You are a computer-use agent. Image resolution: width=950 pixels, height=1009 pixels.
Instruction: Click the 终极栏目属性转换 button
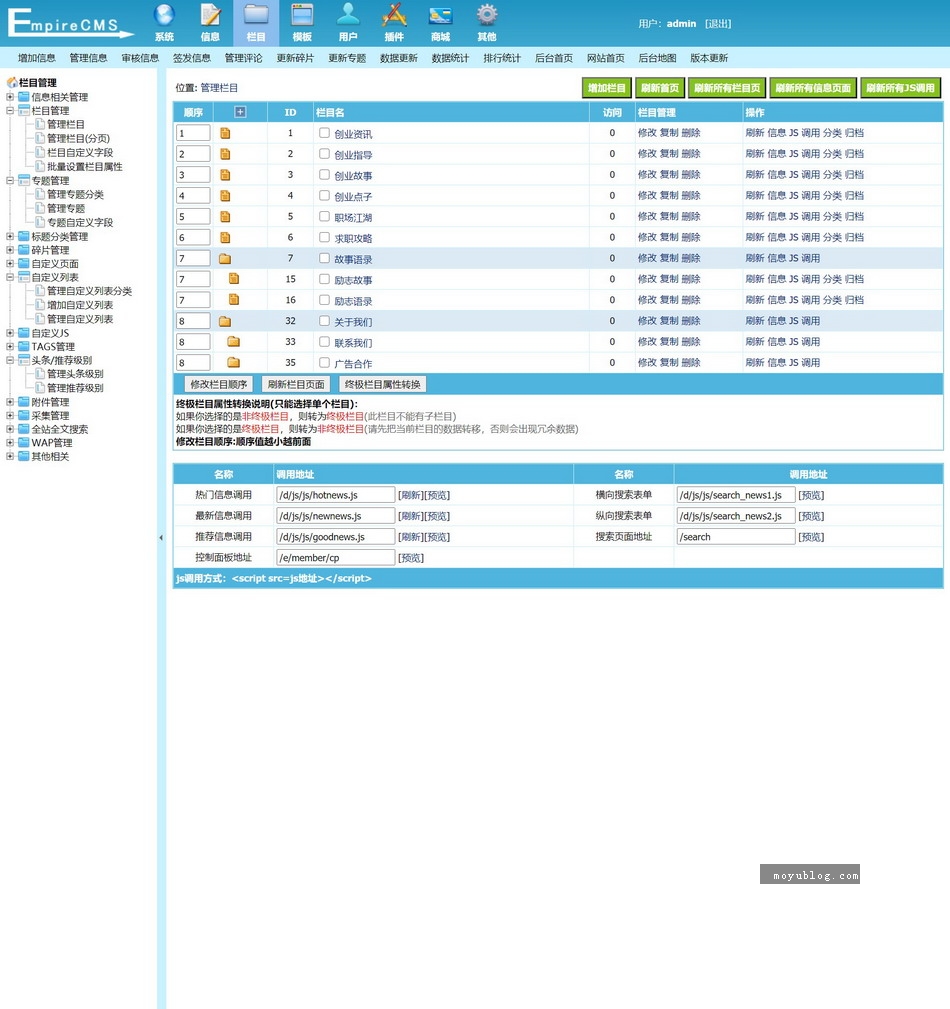[382, 384]
